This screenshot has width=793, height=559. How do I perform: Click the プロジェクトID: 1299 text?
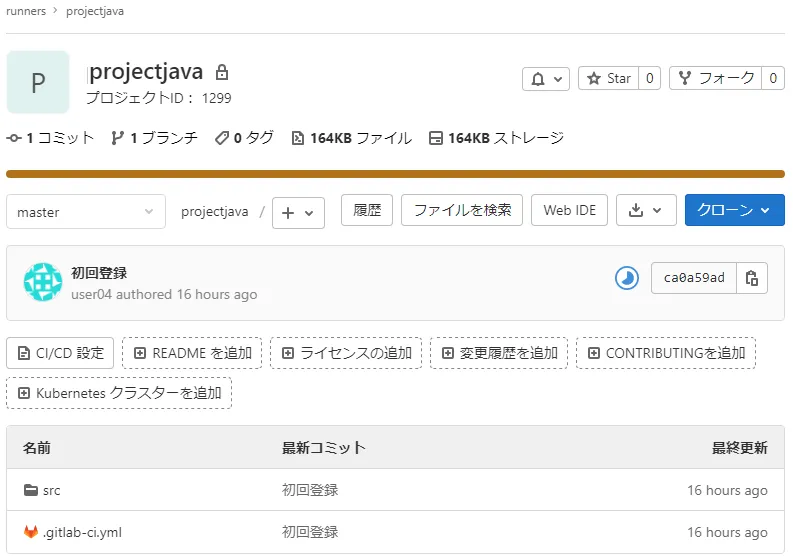point(158,98)
